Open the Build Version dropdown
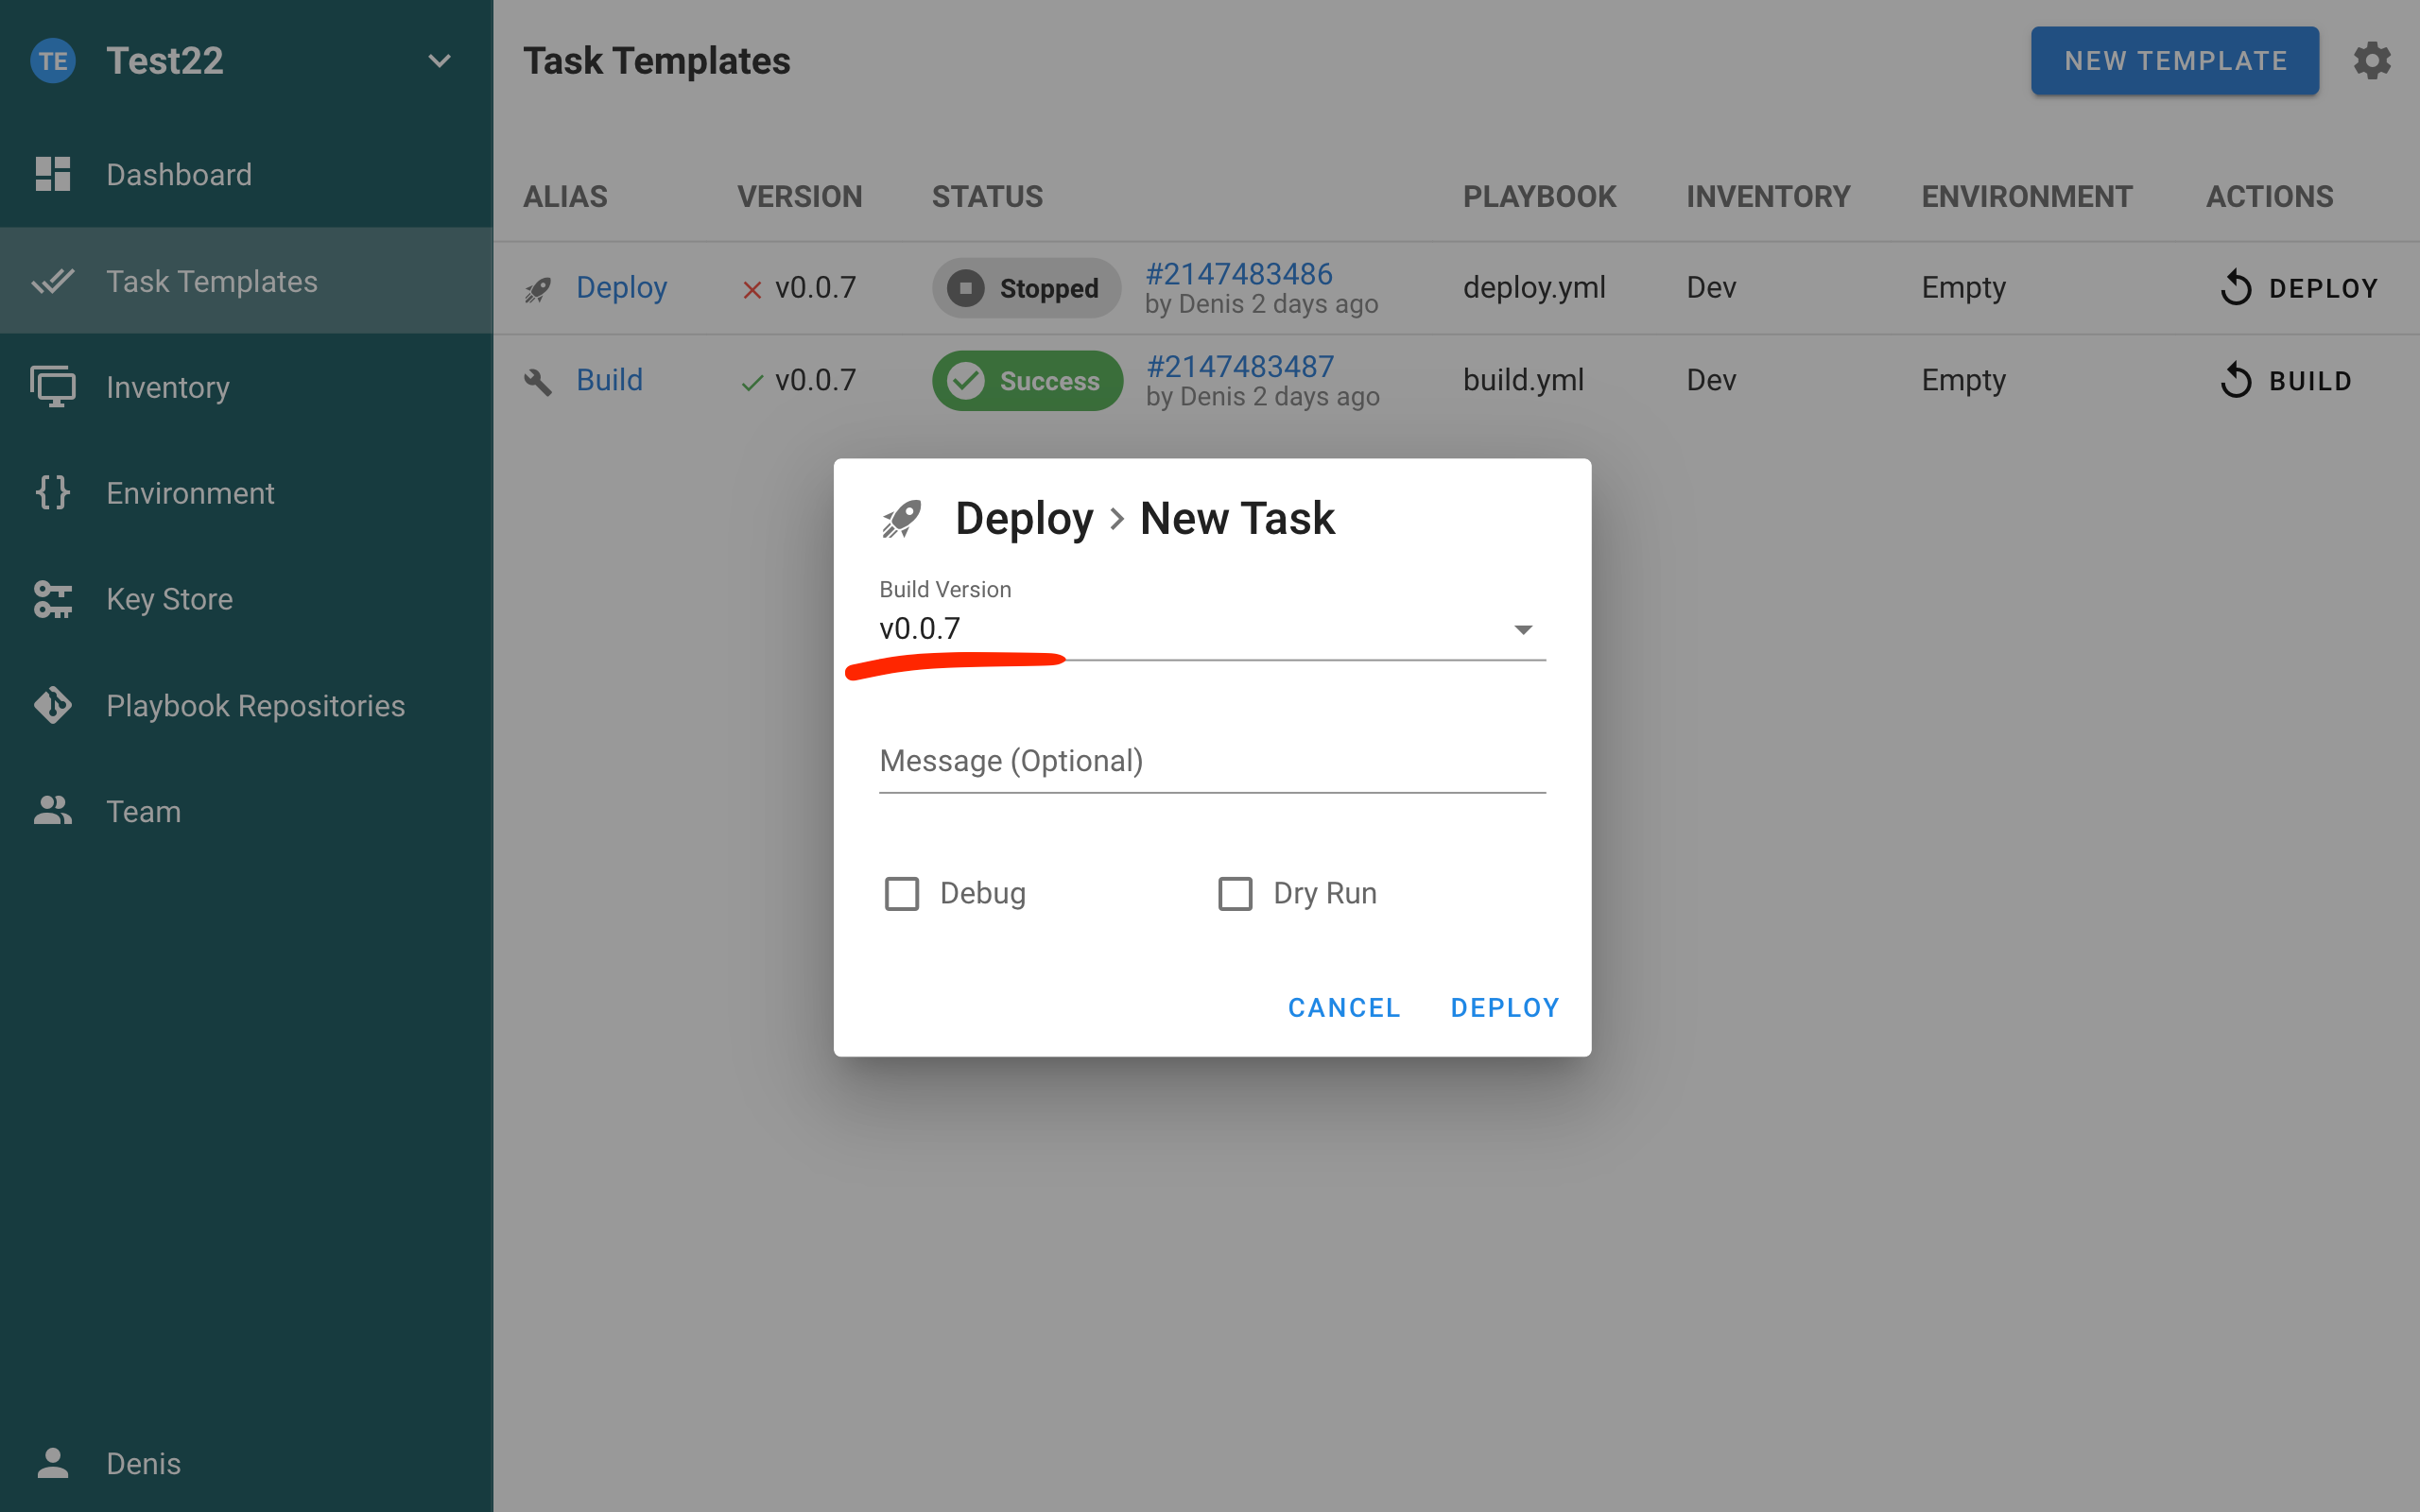The image size is (2420, 1512). coord(1210,629)
